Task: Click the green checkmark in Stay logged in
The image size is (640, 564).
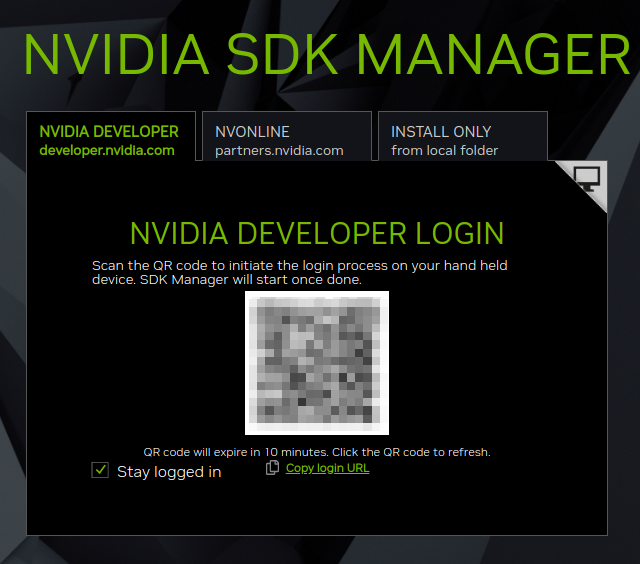Action: (x=100, y=471)
